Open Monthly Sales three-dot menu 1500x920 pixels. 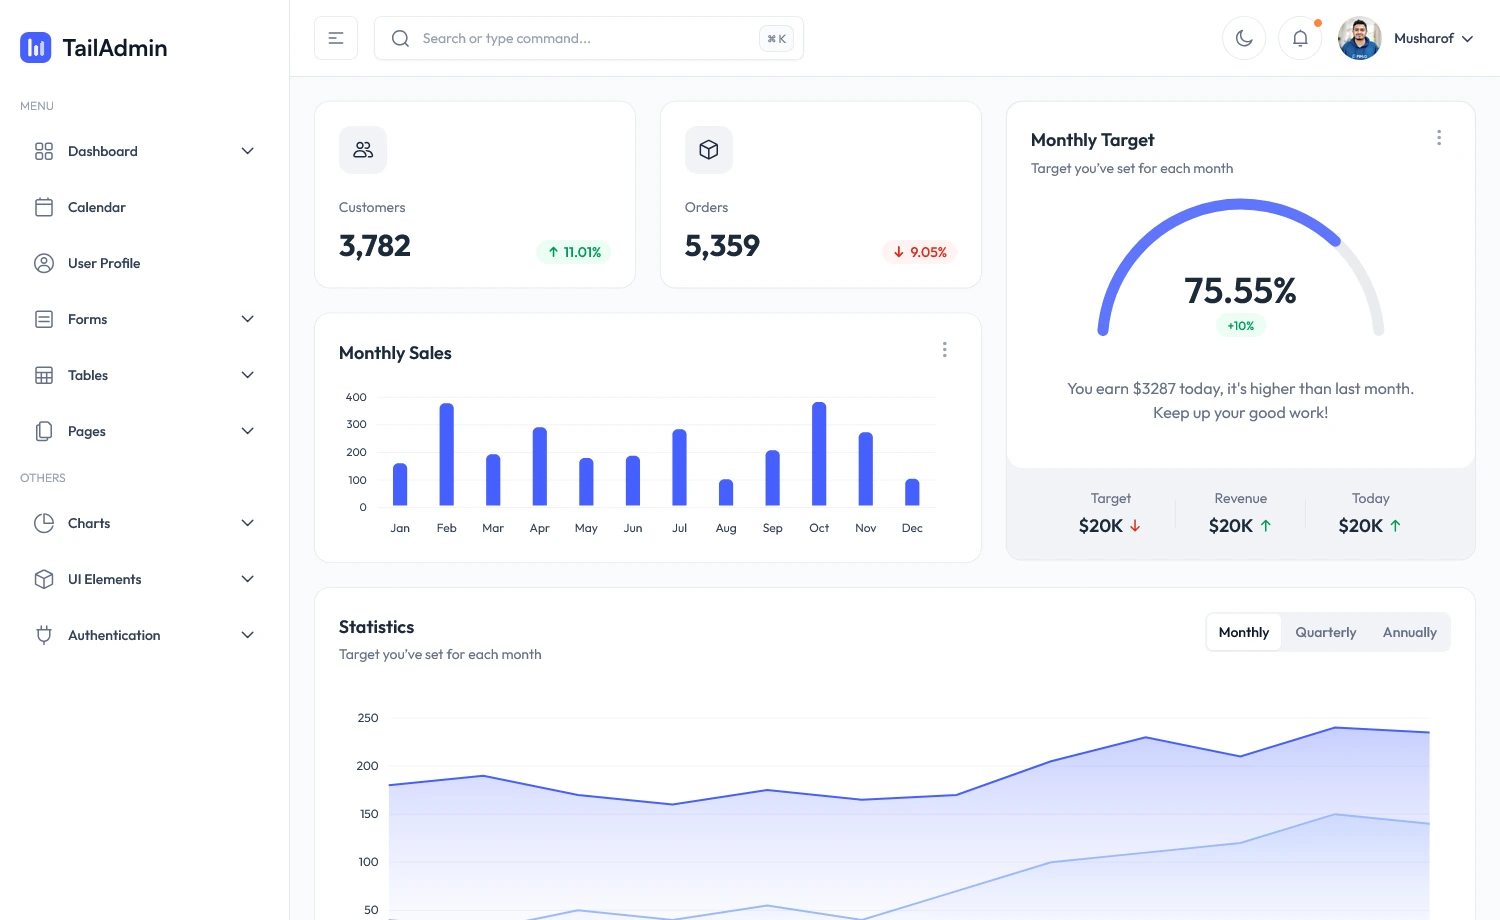pyautogui.click(x=944, y=349)
